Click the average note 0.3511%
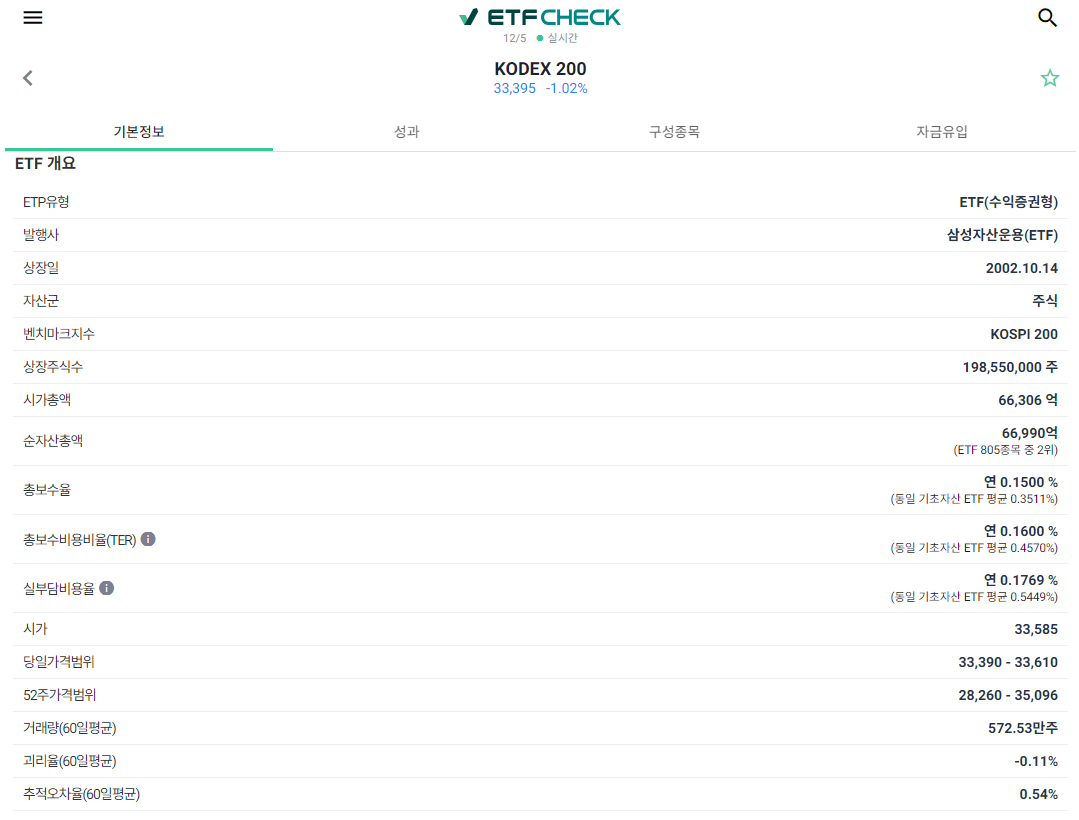1079x820 pixels. tap(973, 499)
